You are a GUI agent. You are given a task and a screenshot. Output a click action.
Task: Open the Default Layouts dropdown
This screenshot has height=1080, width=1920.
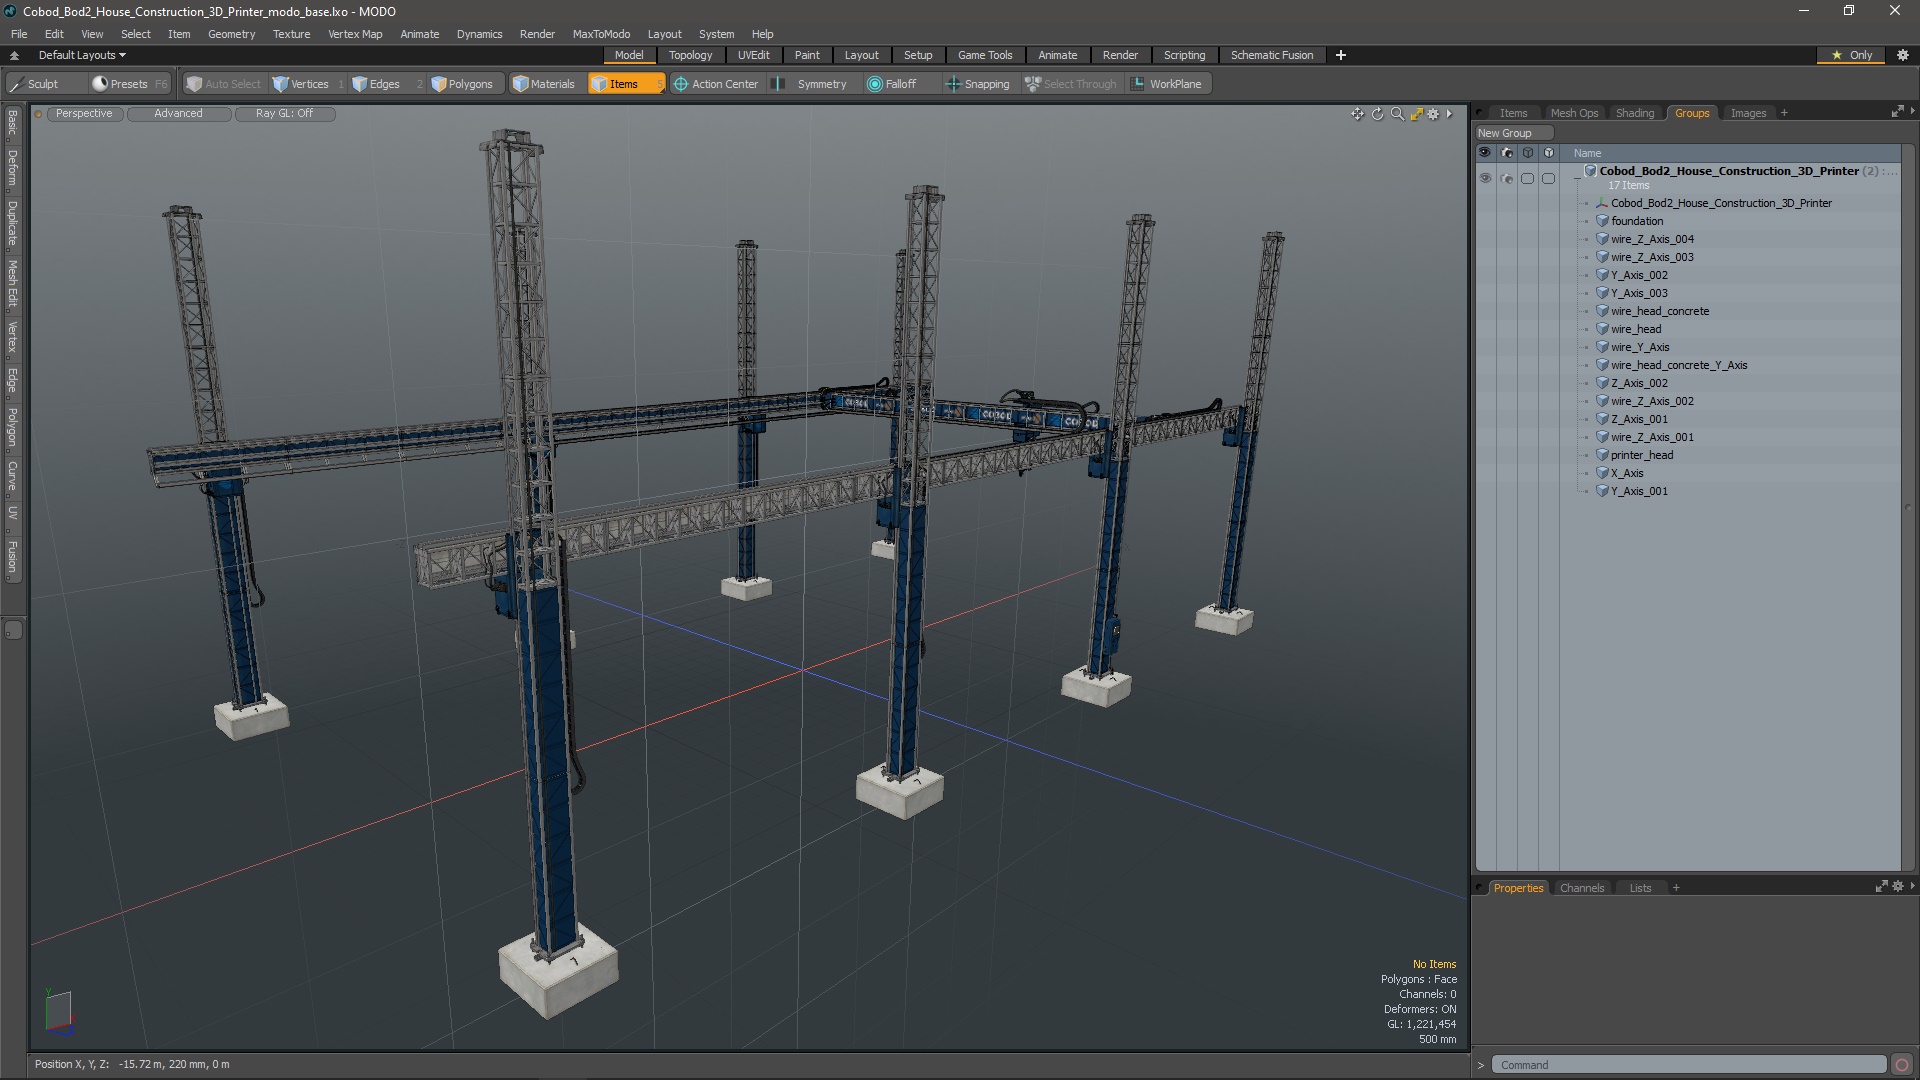pos(82,55)
